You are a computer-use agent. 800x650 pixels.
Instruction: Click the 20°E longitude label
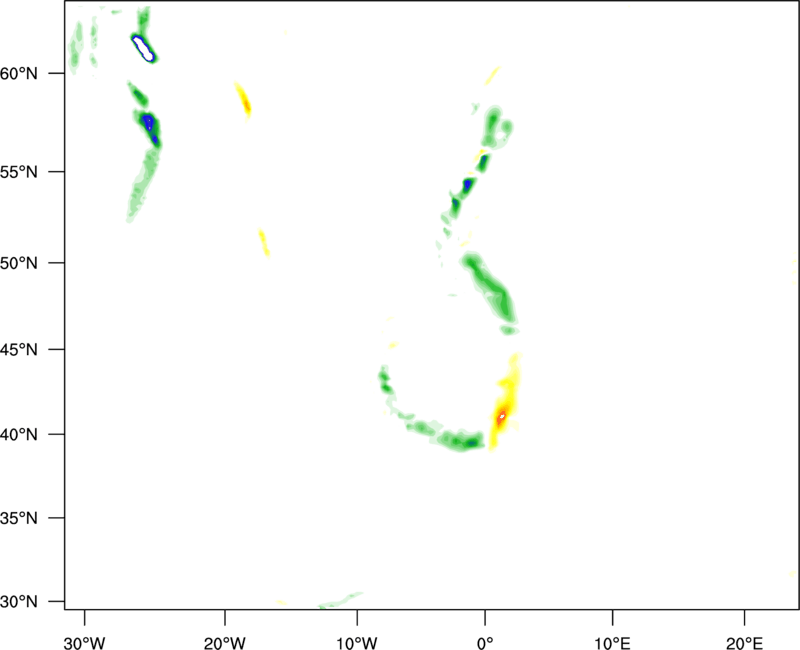coord(744,643)
